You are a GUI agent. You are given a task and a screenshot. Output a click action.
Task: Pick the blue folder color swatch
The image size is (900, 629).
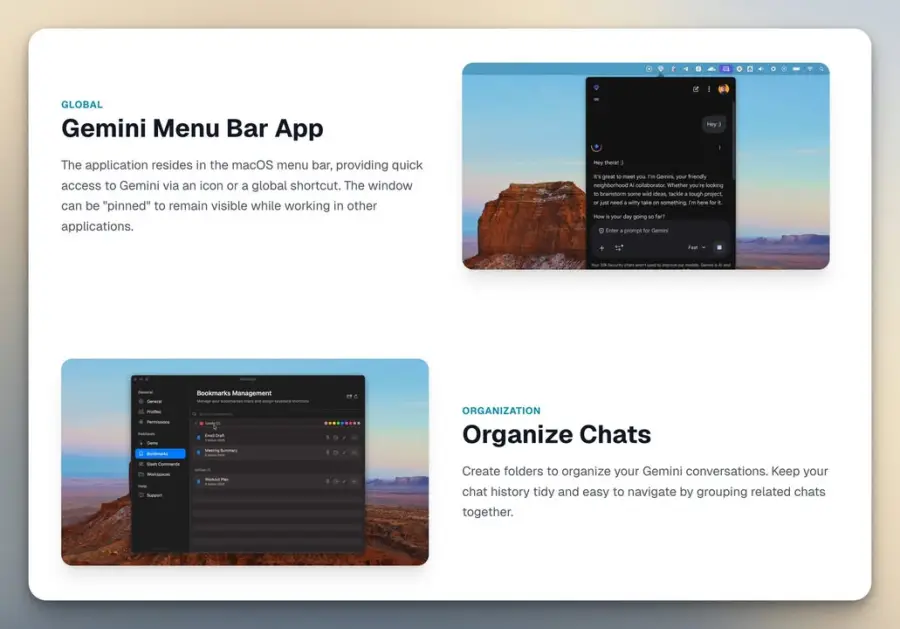tap(342, 423)
